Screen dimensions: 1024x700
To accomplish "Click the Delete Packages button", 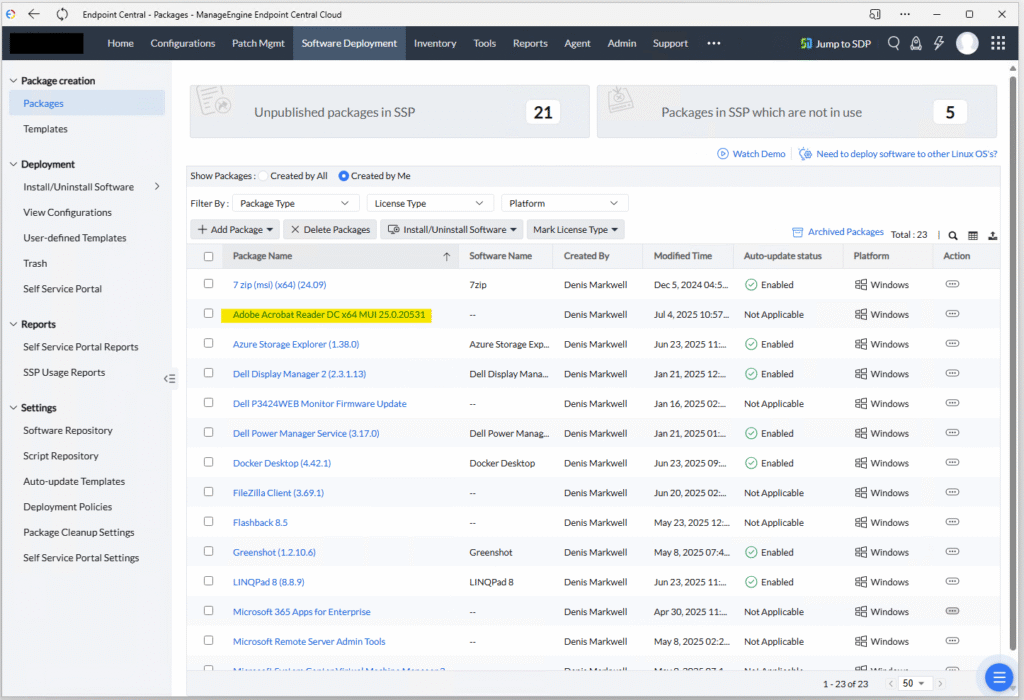I will point(330,230).
